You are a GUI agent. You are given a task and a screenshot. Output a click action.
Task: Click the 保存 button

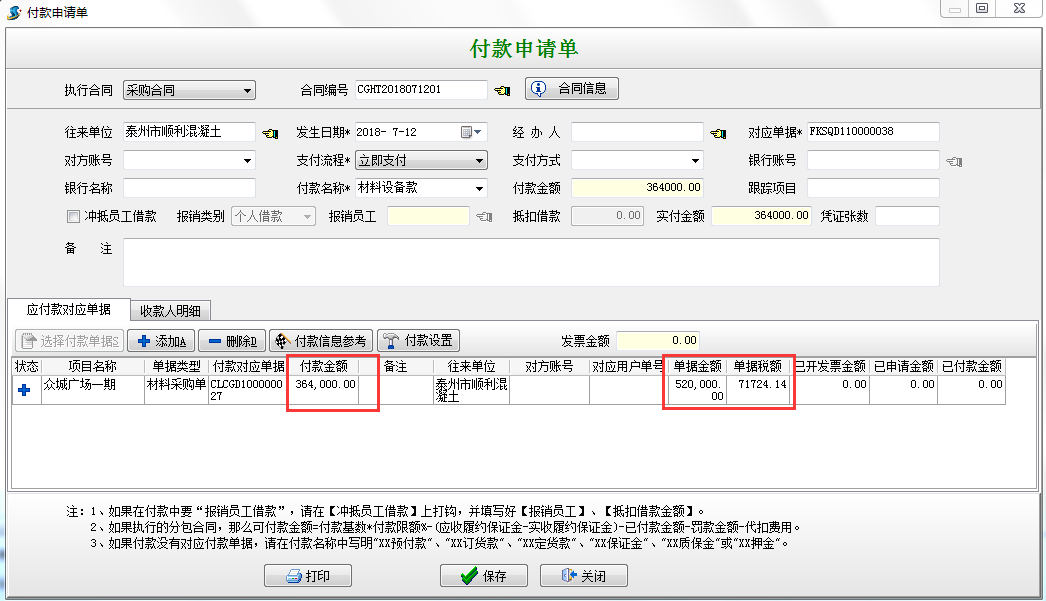(x=484, y=576)
